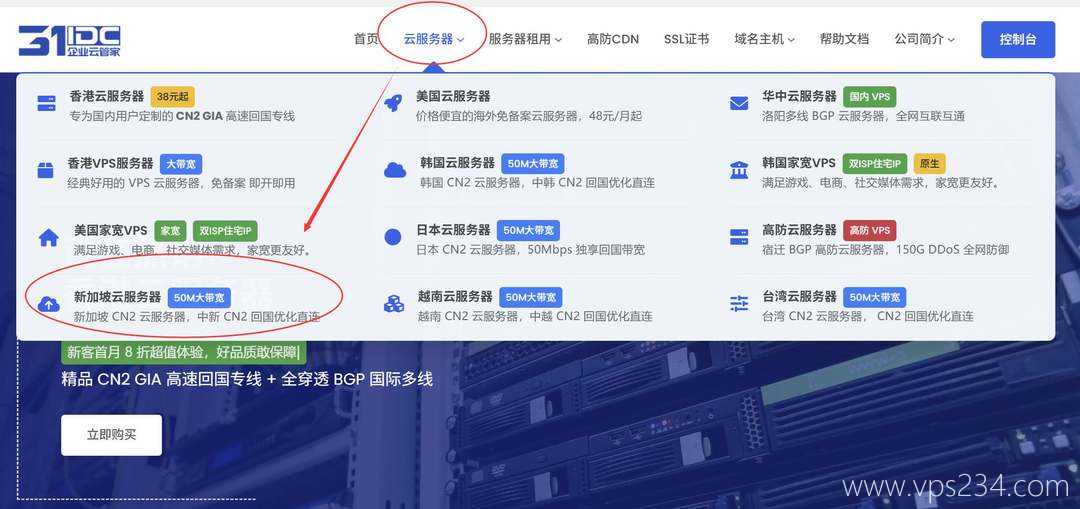Image resolution: width=1080 pixels, height=509 pixels.
Task: Click text '洛阳多线 BGP 云服务器，全网互联互通'
Action: point(864,116)
